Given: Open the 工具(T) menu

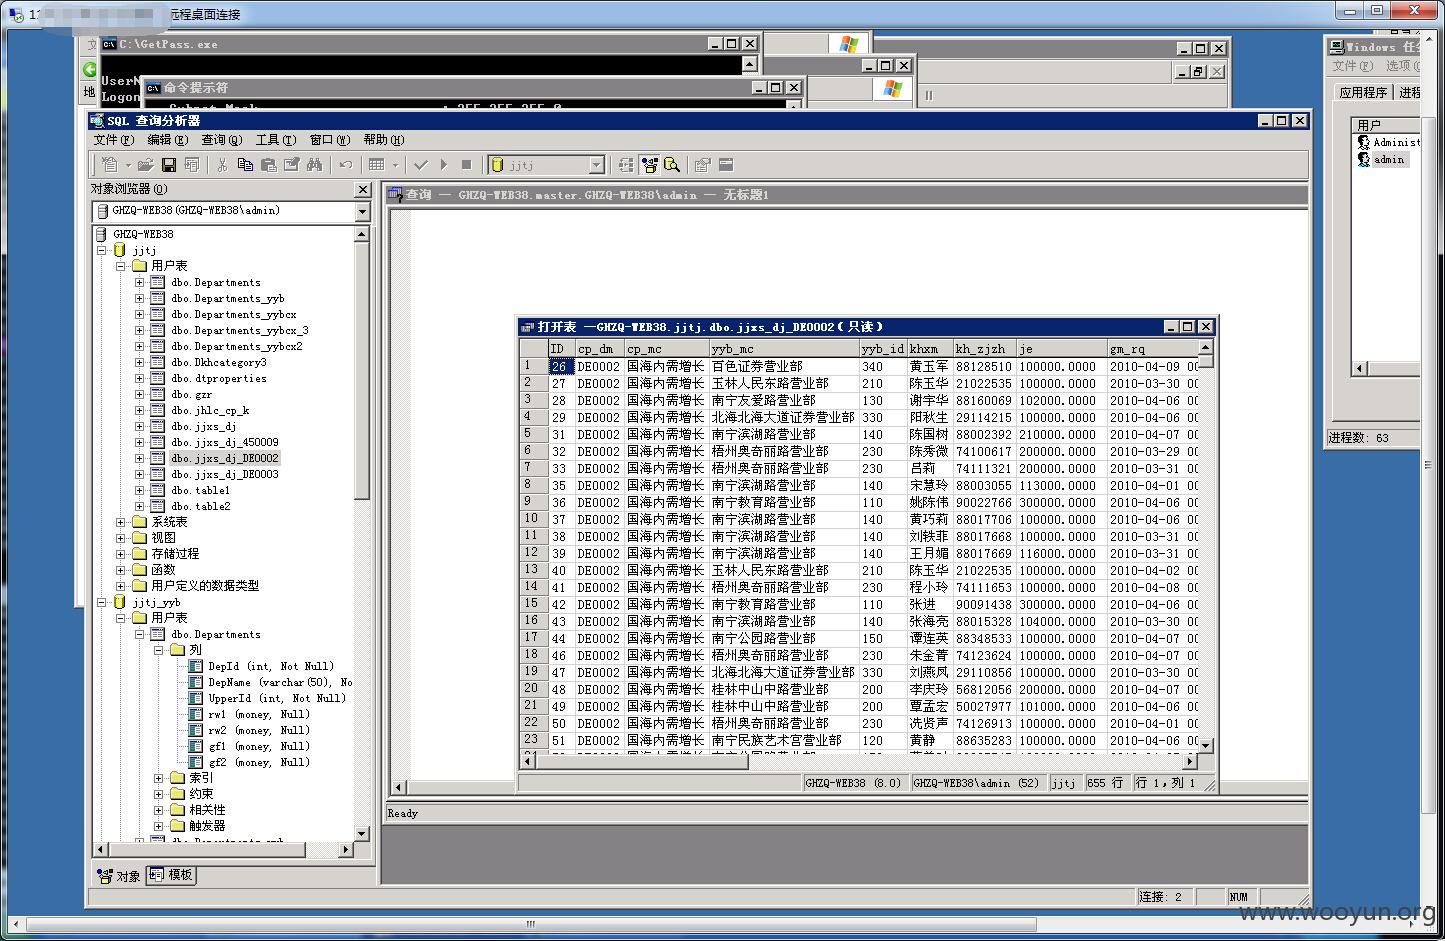Looking at the screenshot, I should click(x=275, y=140).
